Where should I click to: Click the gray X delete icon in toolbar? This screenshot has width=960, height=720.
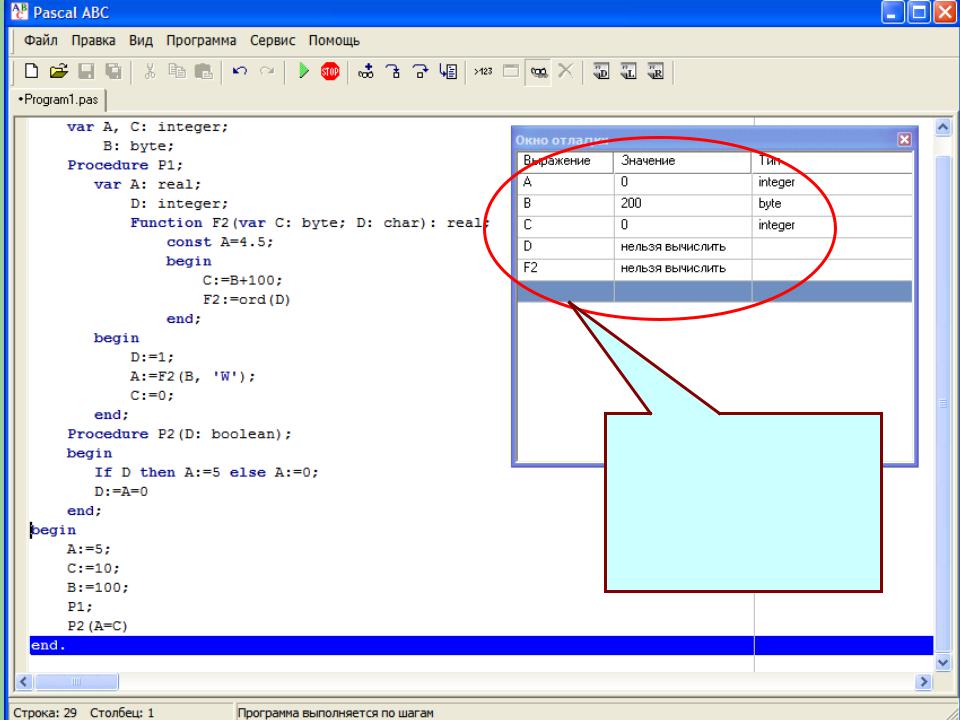(x=566, y=72)
